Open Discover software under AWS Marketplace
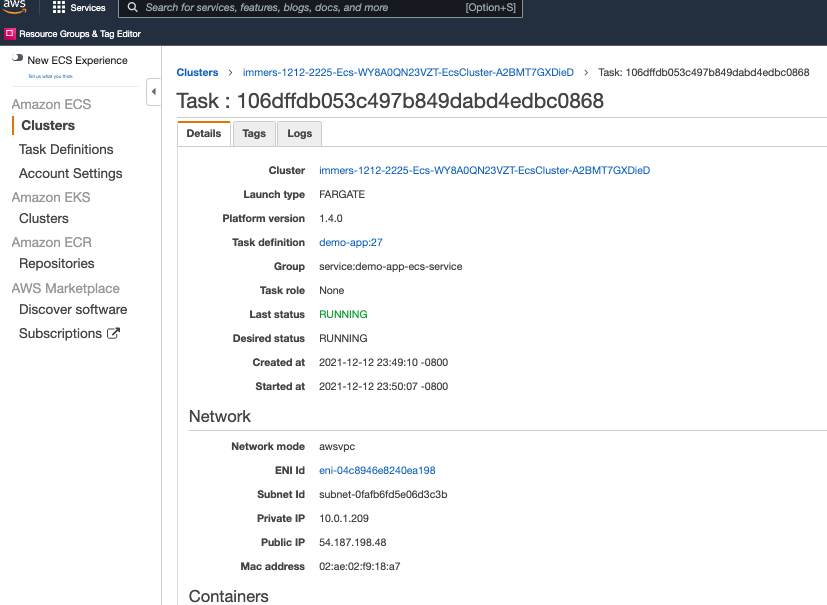Image resolution: width=827 pixels, height=605 pixels. coord(73,310)
